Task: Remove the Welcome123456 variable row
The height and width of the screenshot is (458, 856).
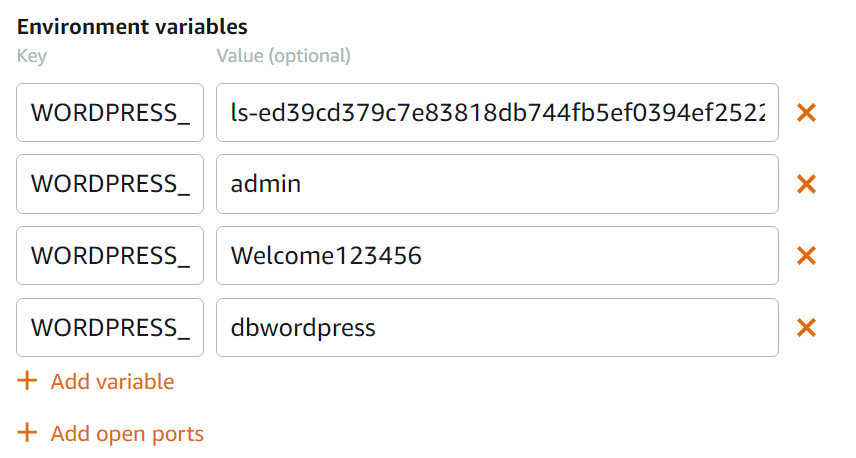Action: click(806, 256)
